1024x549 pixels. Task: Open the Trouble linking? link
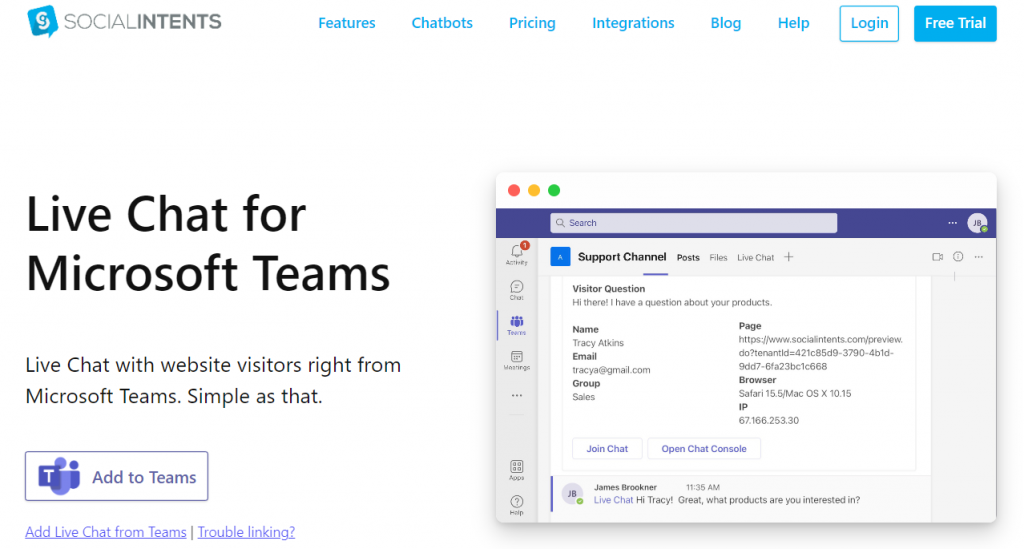246,532
